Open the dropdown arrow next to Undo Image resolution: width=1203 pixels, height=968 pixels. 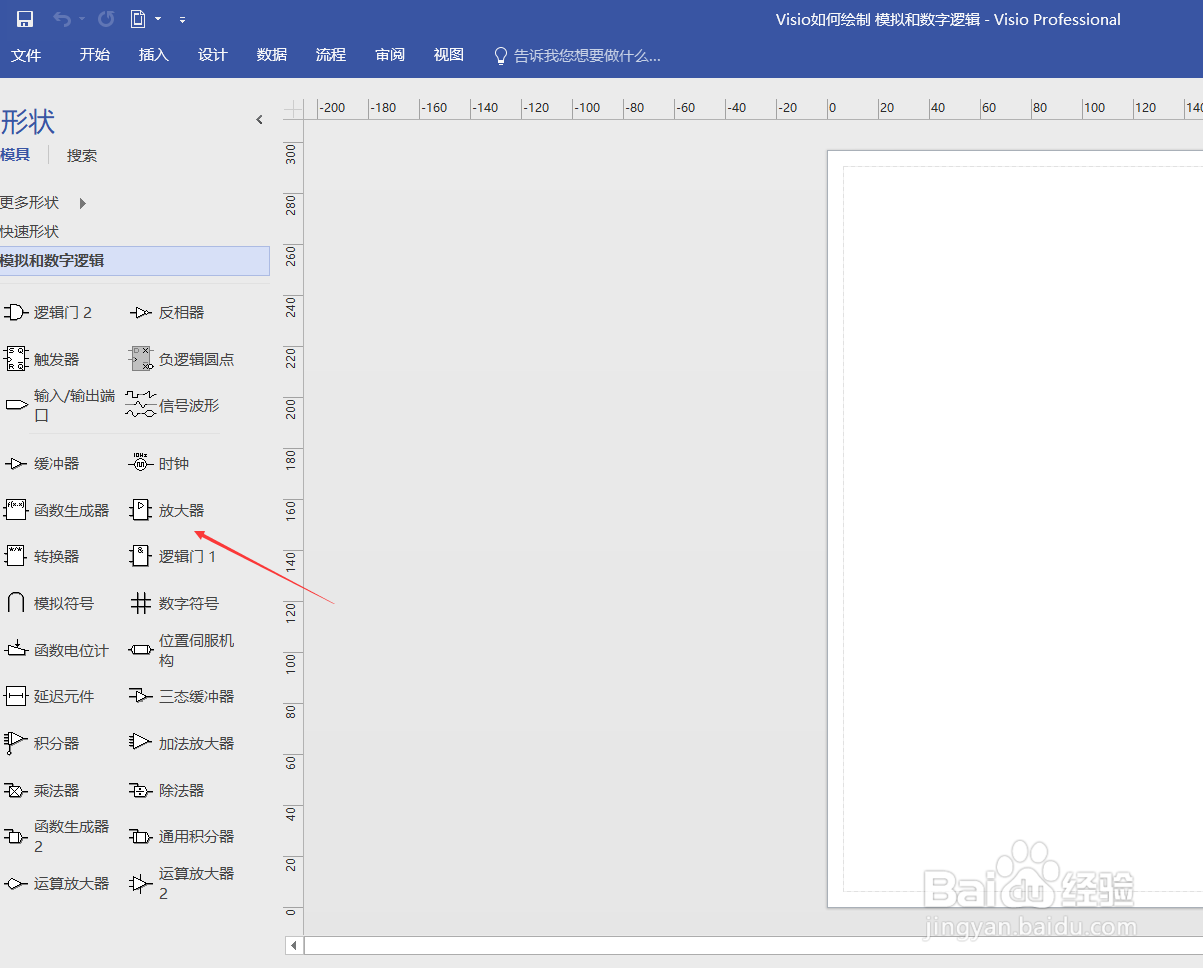pos(80,20)
